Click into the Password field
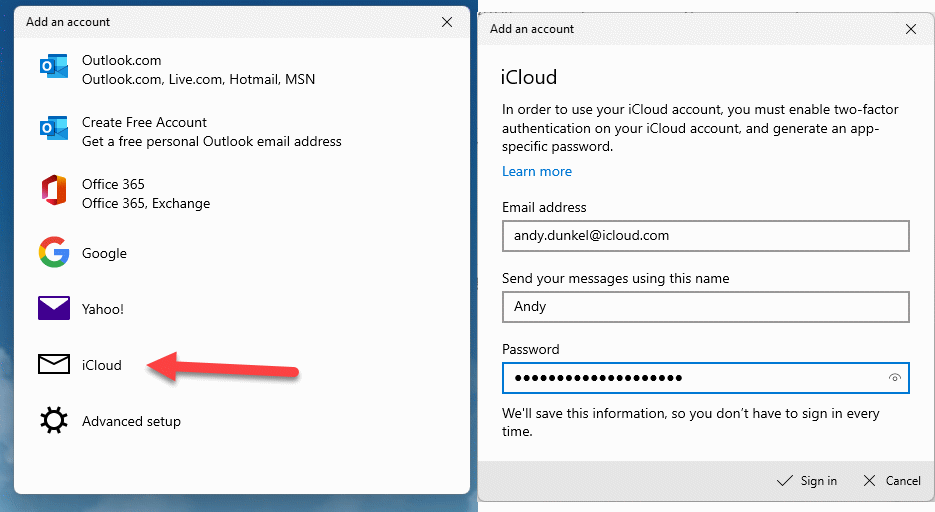935x512 pixels. 705,378
